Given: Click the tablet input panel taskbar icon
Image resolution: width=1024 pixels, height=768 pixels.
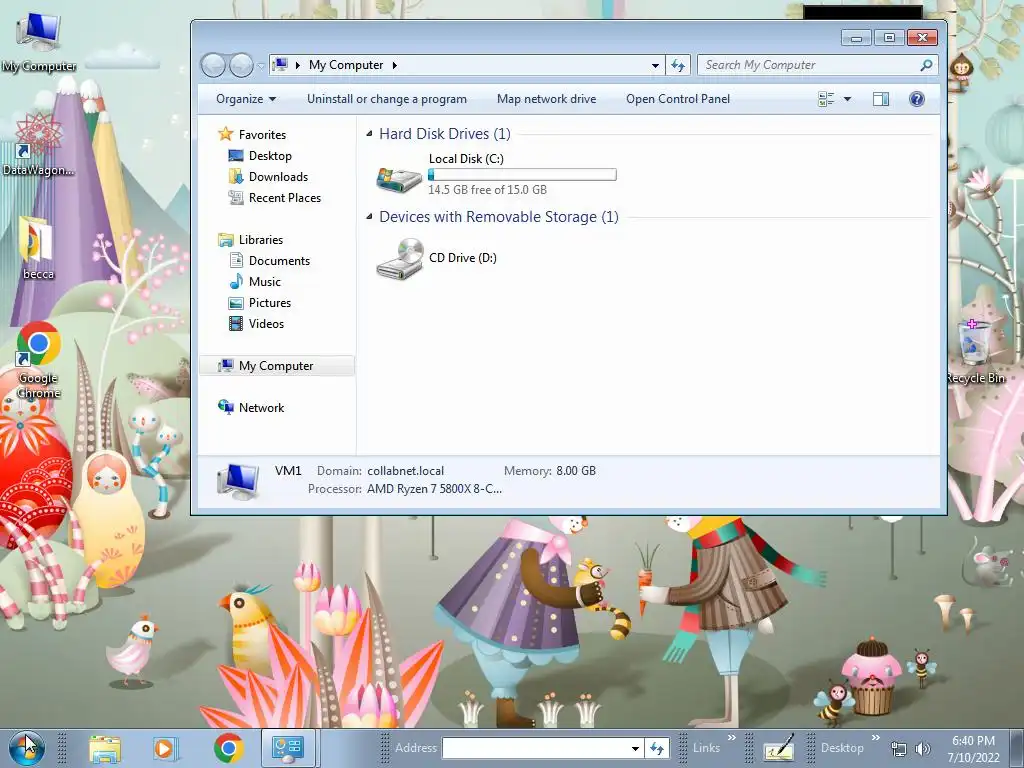Looking at the screenshot, I should [779, 748].
